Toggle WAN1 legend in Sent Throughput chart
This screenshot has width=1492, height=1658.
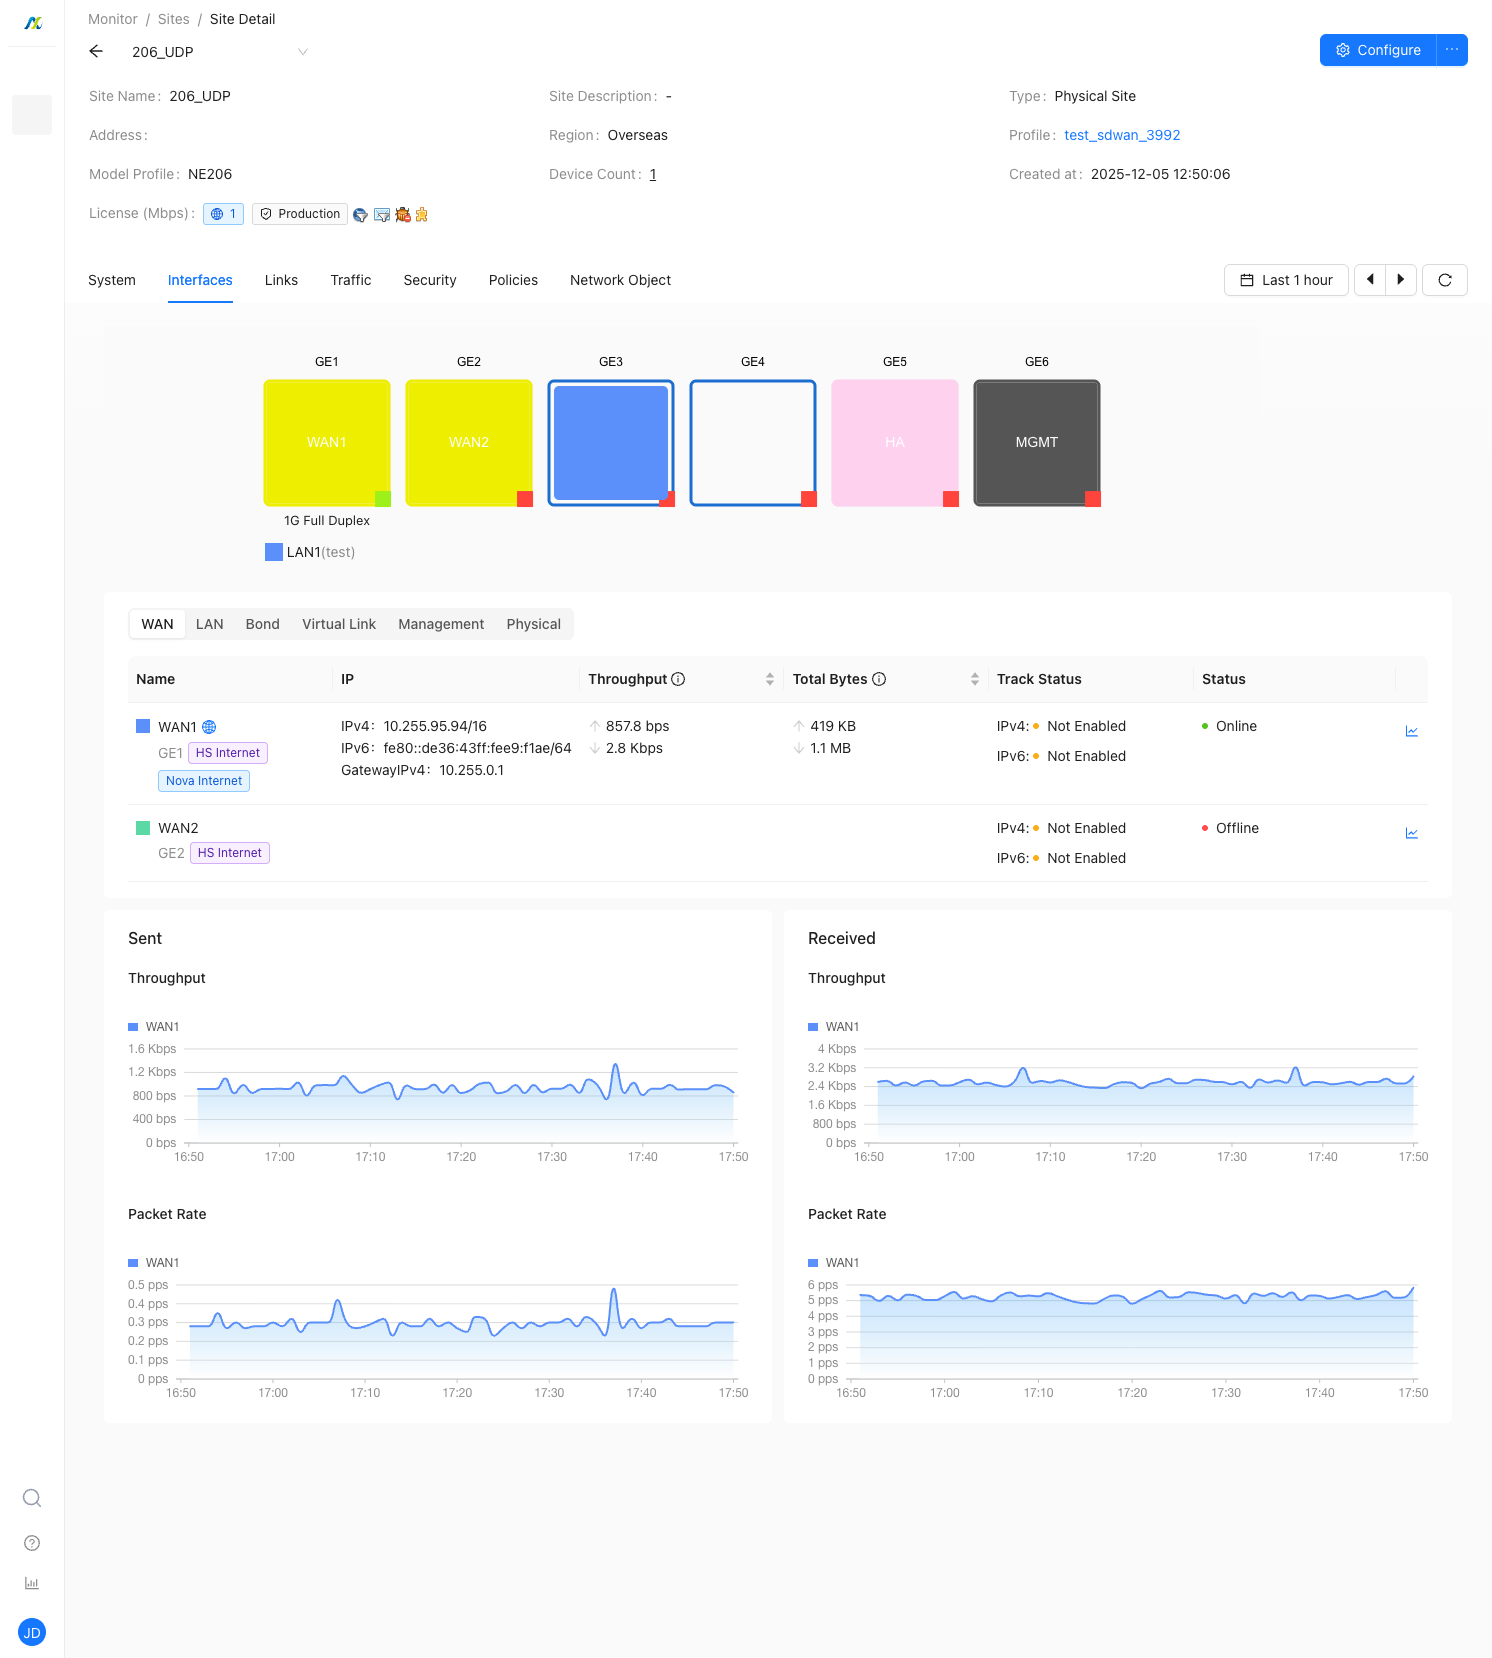(x=154, y=1027)
